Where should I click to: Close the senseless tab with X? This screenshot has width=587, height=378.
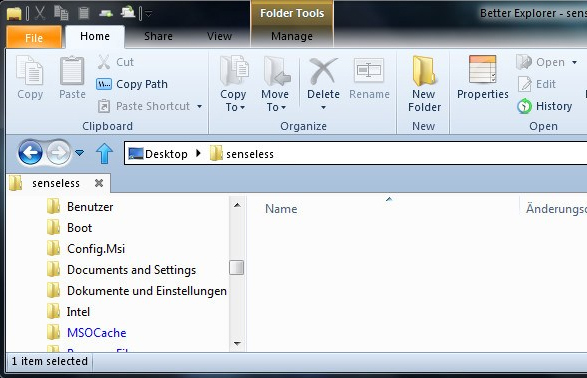point(99,183)
